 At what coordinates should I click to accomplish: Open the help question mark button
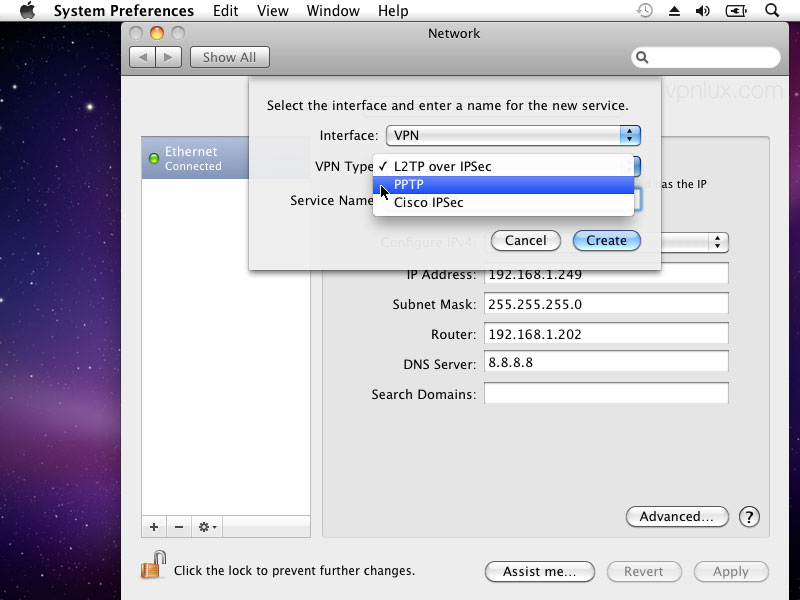749,517
